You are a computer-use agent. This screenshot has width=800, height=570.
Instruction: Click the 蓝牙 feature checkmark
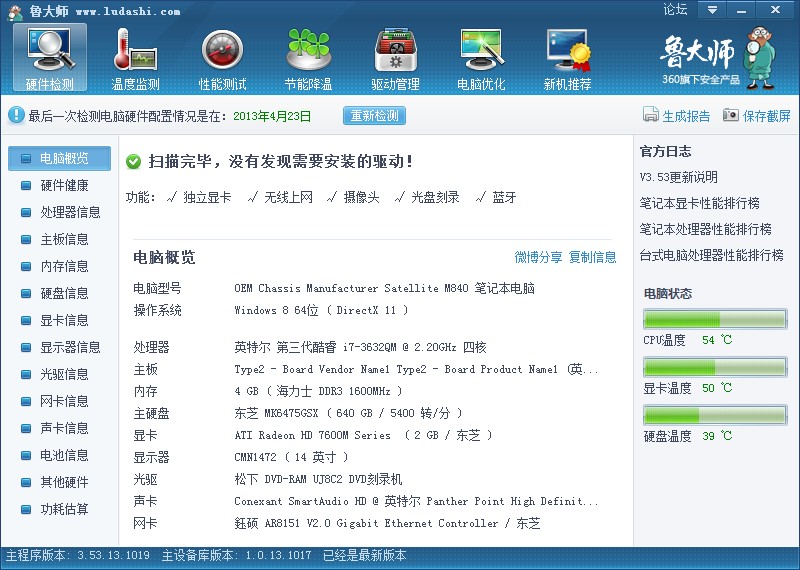(x=480, y=197)
